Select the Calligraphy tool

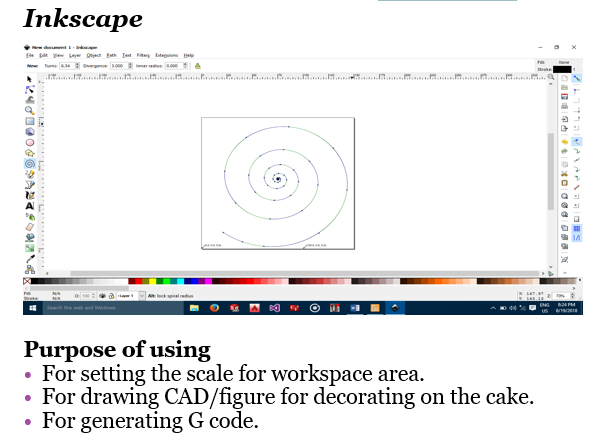point(30,195)
